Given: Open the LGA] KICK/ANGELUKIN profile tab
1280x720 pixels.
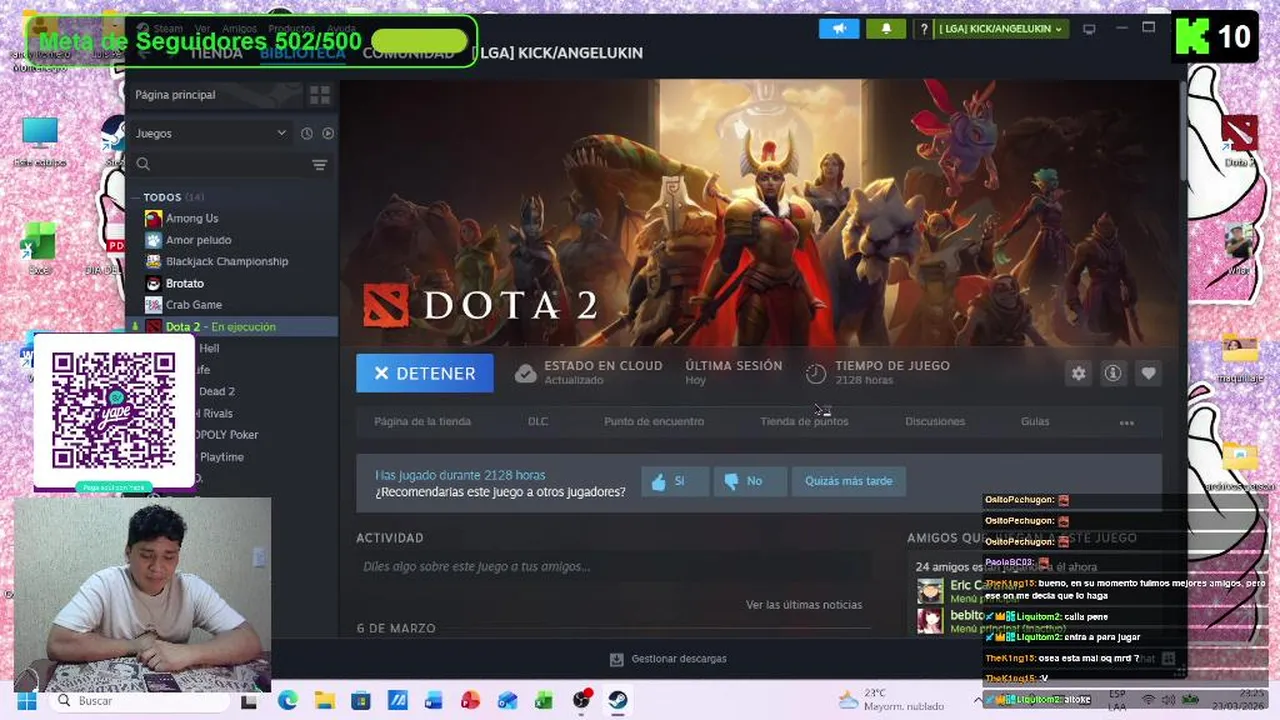Looking at the screenshot, I should [x=557, y=53].
